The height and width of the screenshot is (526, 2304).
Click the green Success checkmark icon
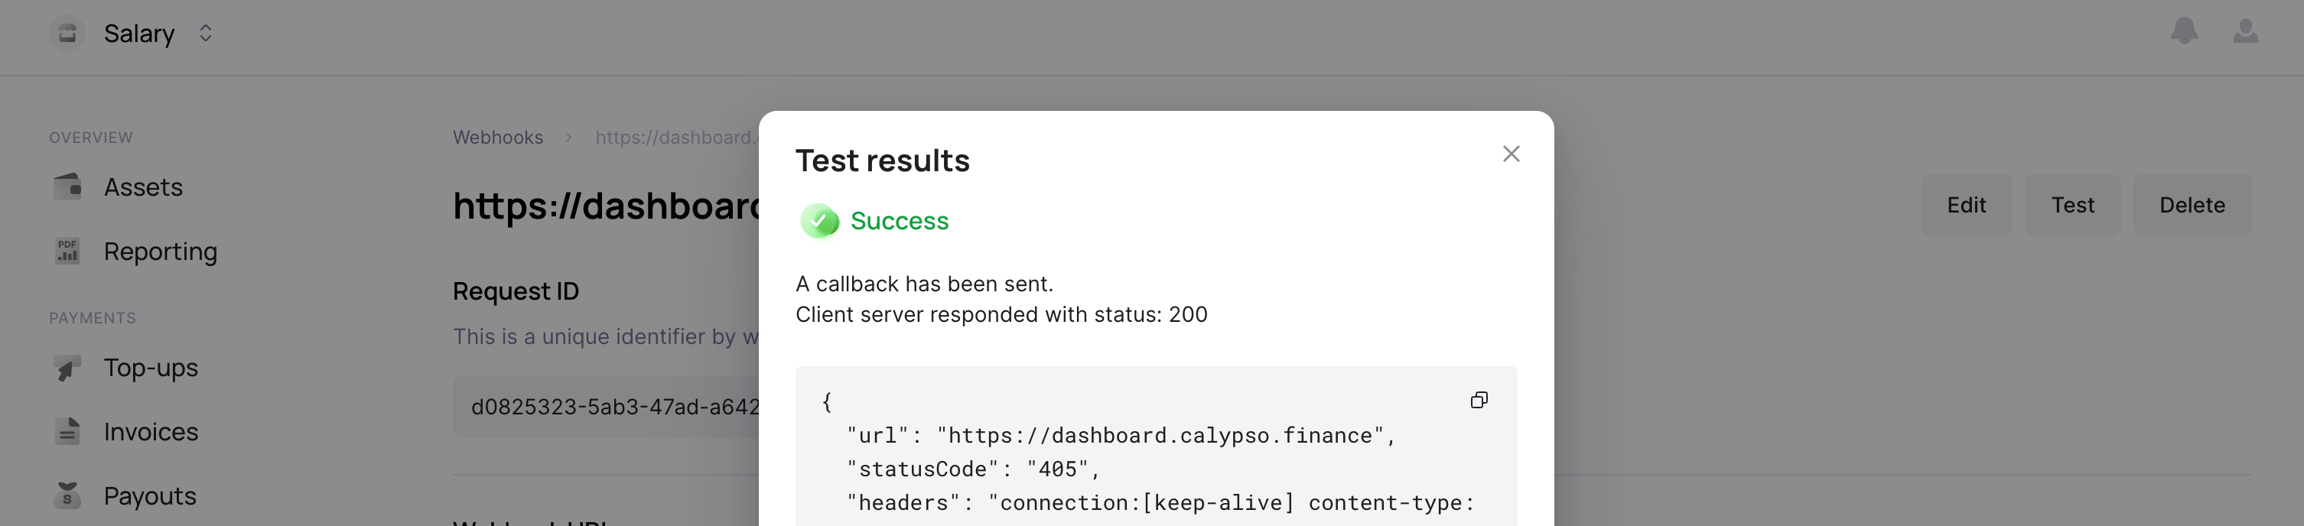click(x=820, y=221)
